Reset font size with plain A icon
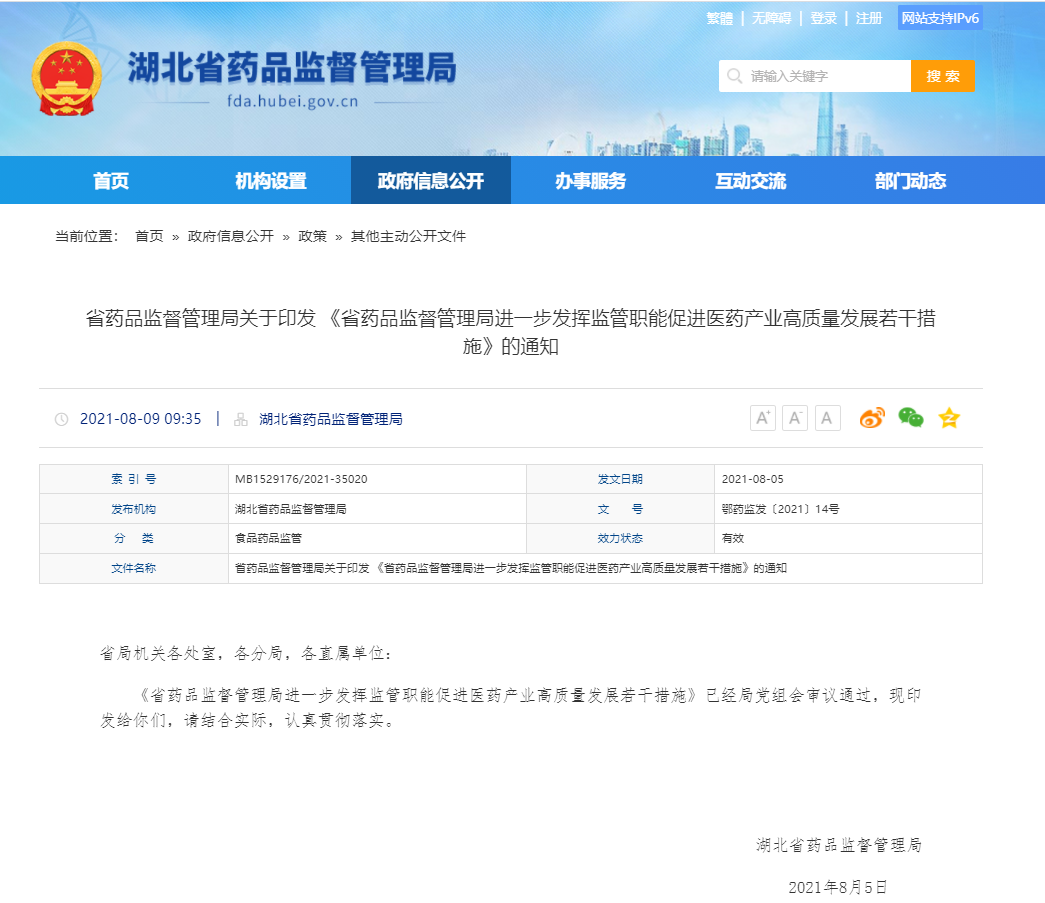This screenshot has height=903, width=1045. 827,418
